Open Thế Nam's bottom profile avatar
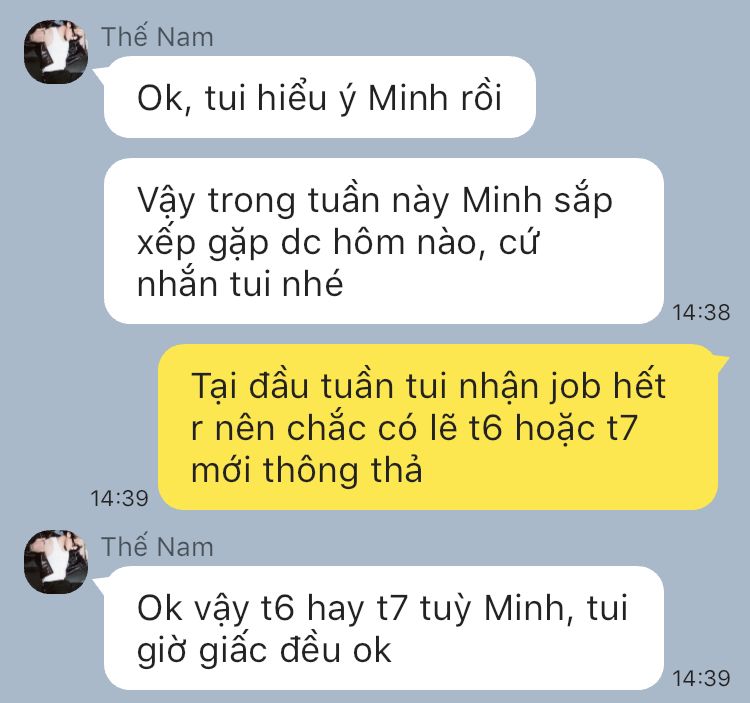750x703 pixels. point(56,561)
